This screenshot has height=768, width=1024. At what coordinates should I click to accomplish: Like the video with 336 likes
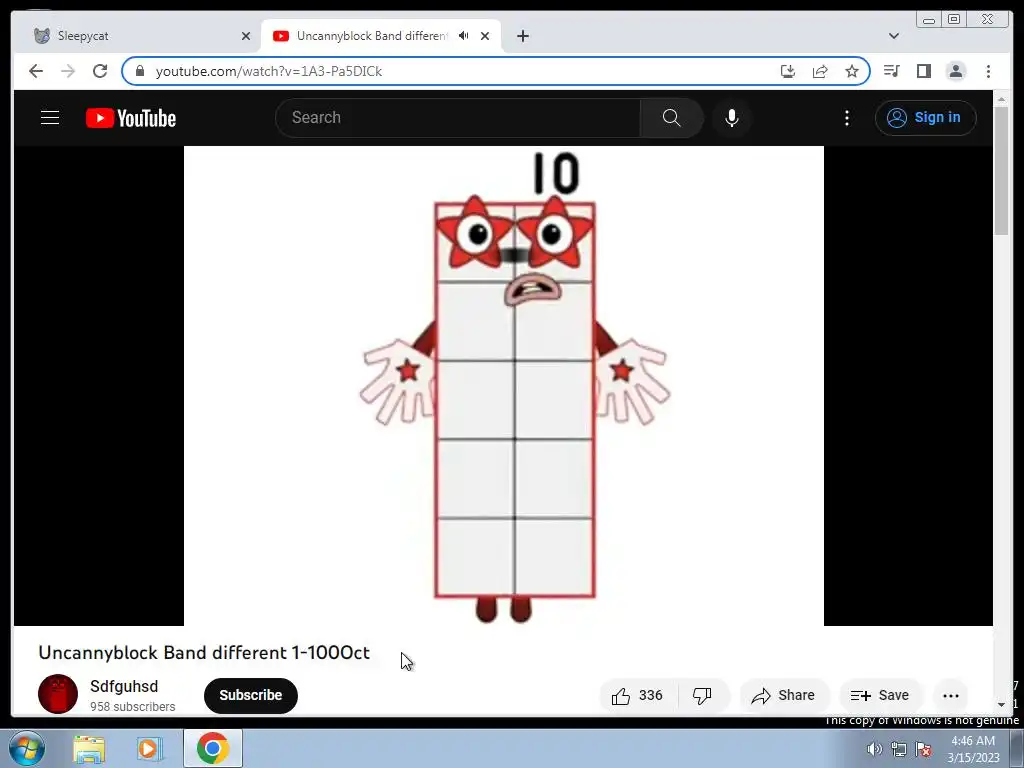[x=638, y=696]
